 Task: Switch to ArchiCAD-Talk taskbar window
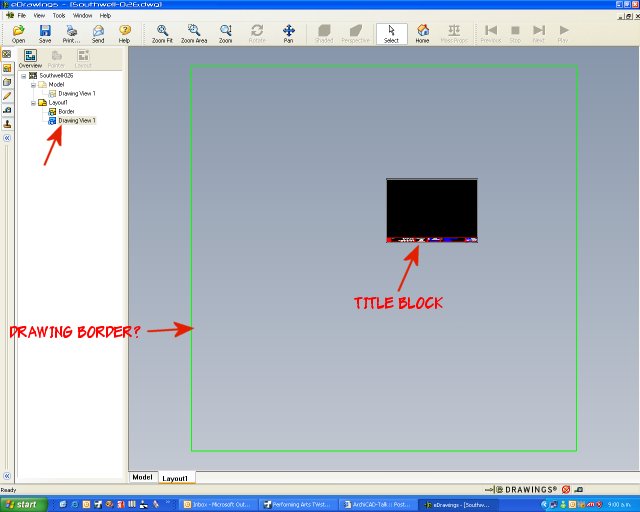pos(378,505)
